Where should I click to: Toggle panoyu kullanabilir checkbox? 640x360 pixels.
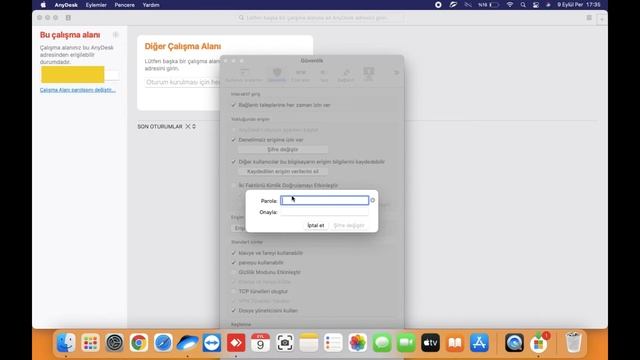[234, 262]
